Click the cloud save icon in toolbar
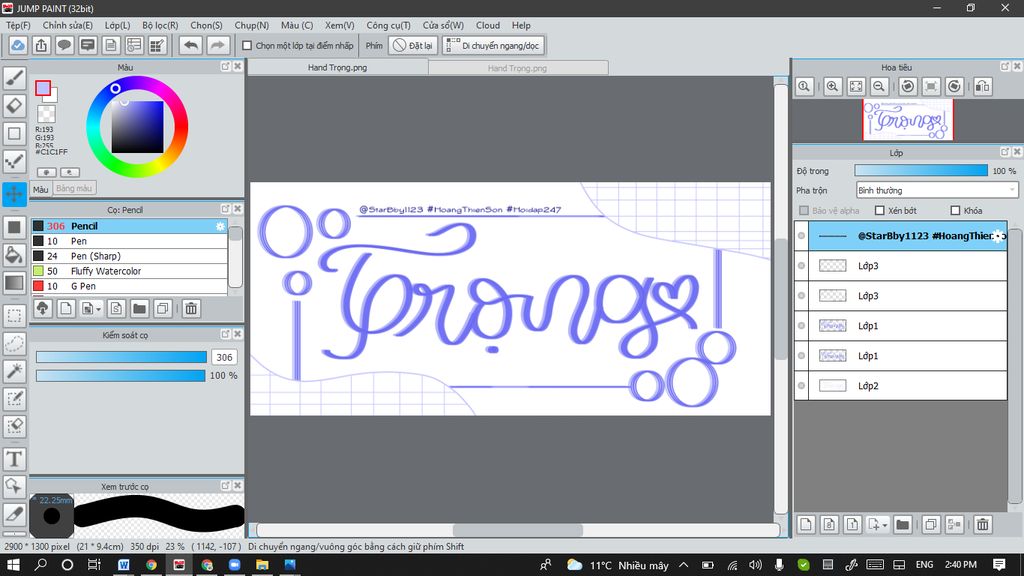Image resolution: width=1024 pixels, height=576 pixels. 18,46
